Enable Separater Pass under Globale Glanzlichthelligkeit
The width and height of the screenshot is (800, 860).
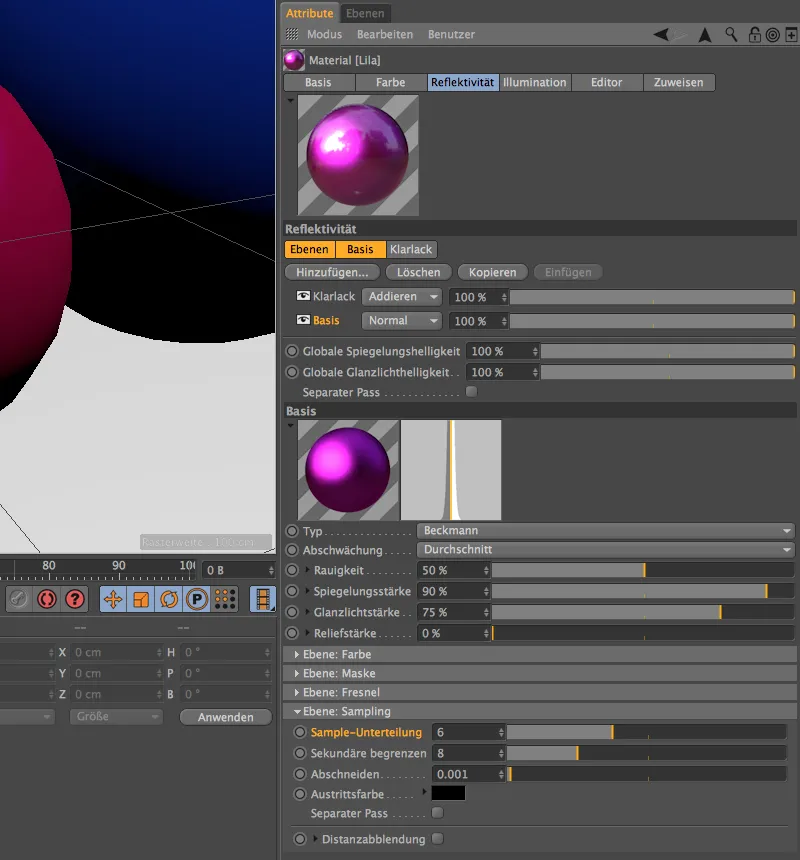471,392
